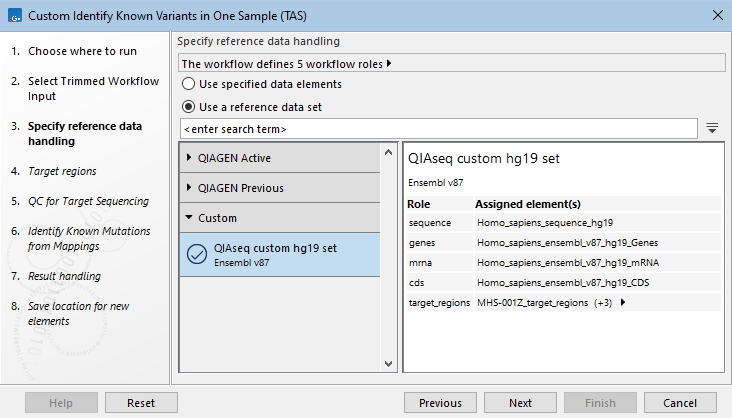Close the workflow dialog window
Image resolution: width=732 pixels, height=418 pixels.
715,14
